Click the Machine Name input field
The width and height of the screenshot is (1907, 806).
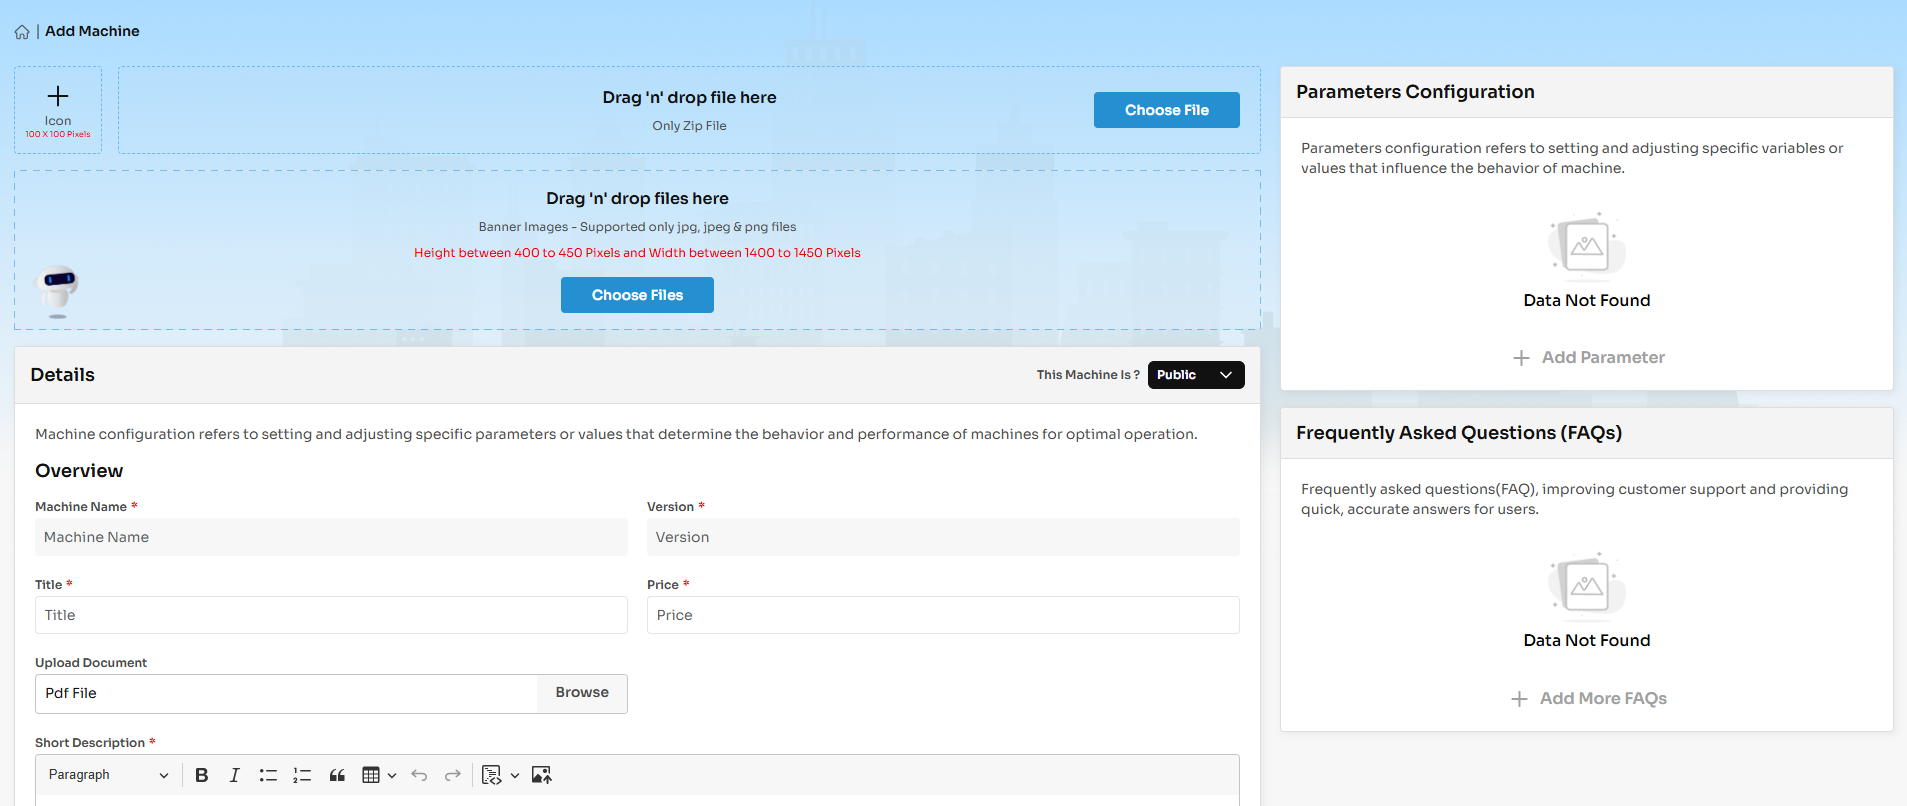(x=331, y=537)
